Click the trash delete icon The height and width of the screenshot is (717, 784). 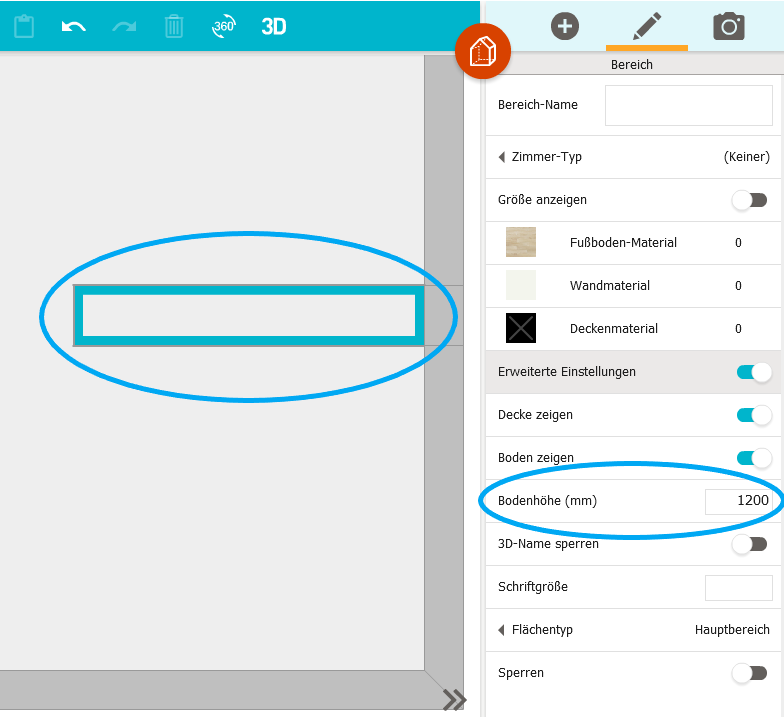[174, 27]
